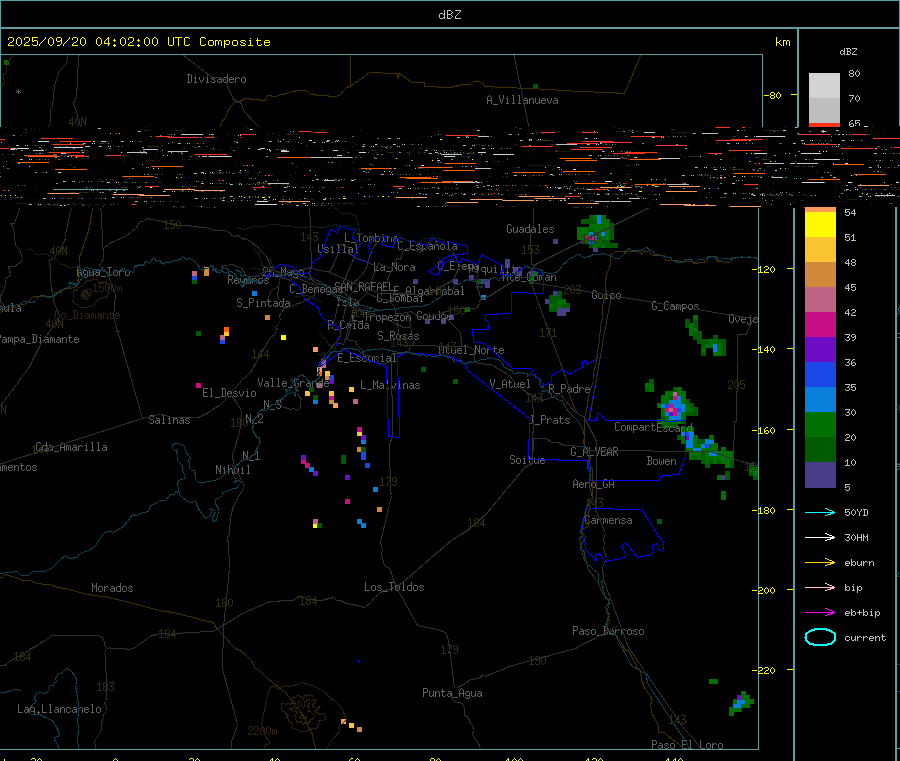Click the pink bip arrow icon

(820, 587)
